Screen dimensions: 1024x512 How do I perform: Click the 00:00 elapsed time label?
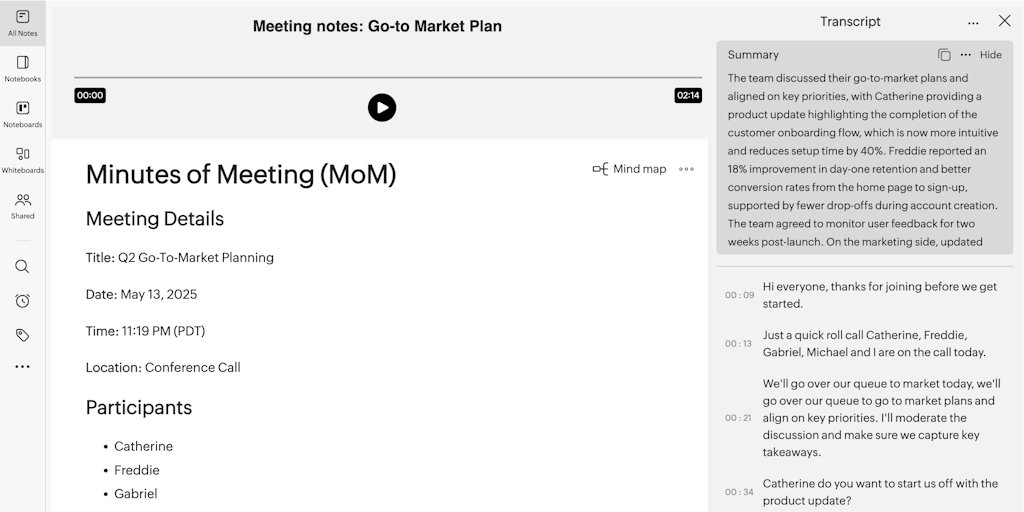click(x=89, y=96)
